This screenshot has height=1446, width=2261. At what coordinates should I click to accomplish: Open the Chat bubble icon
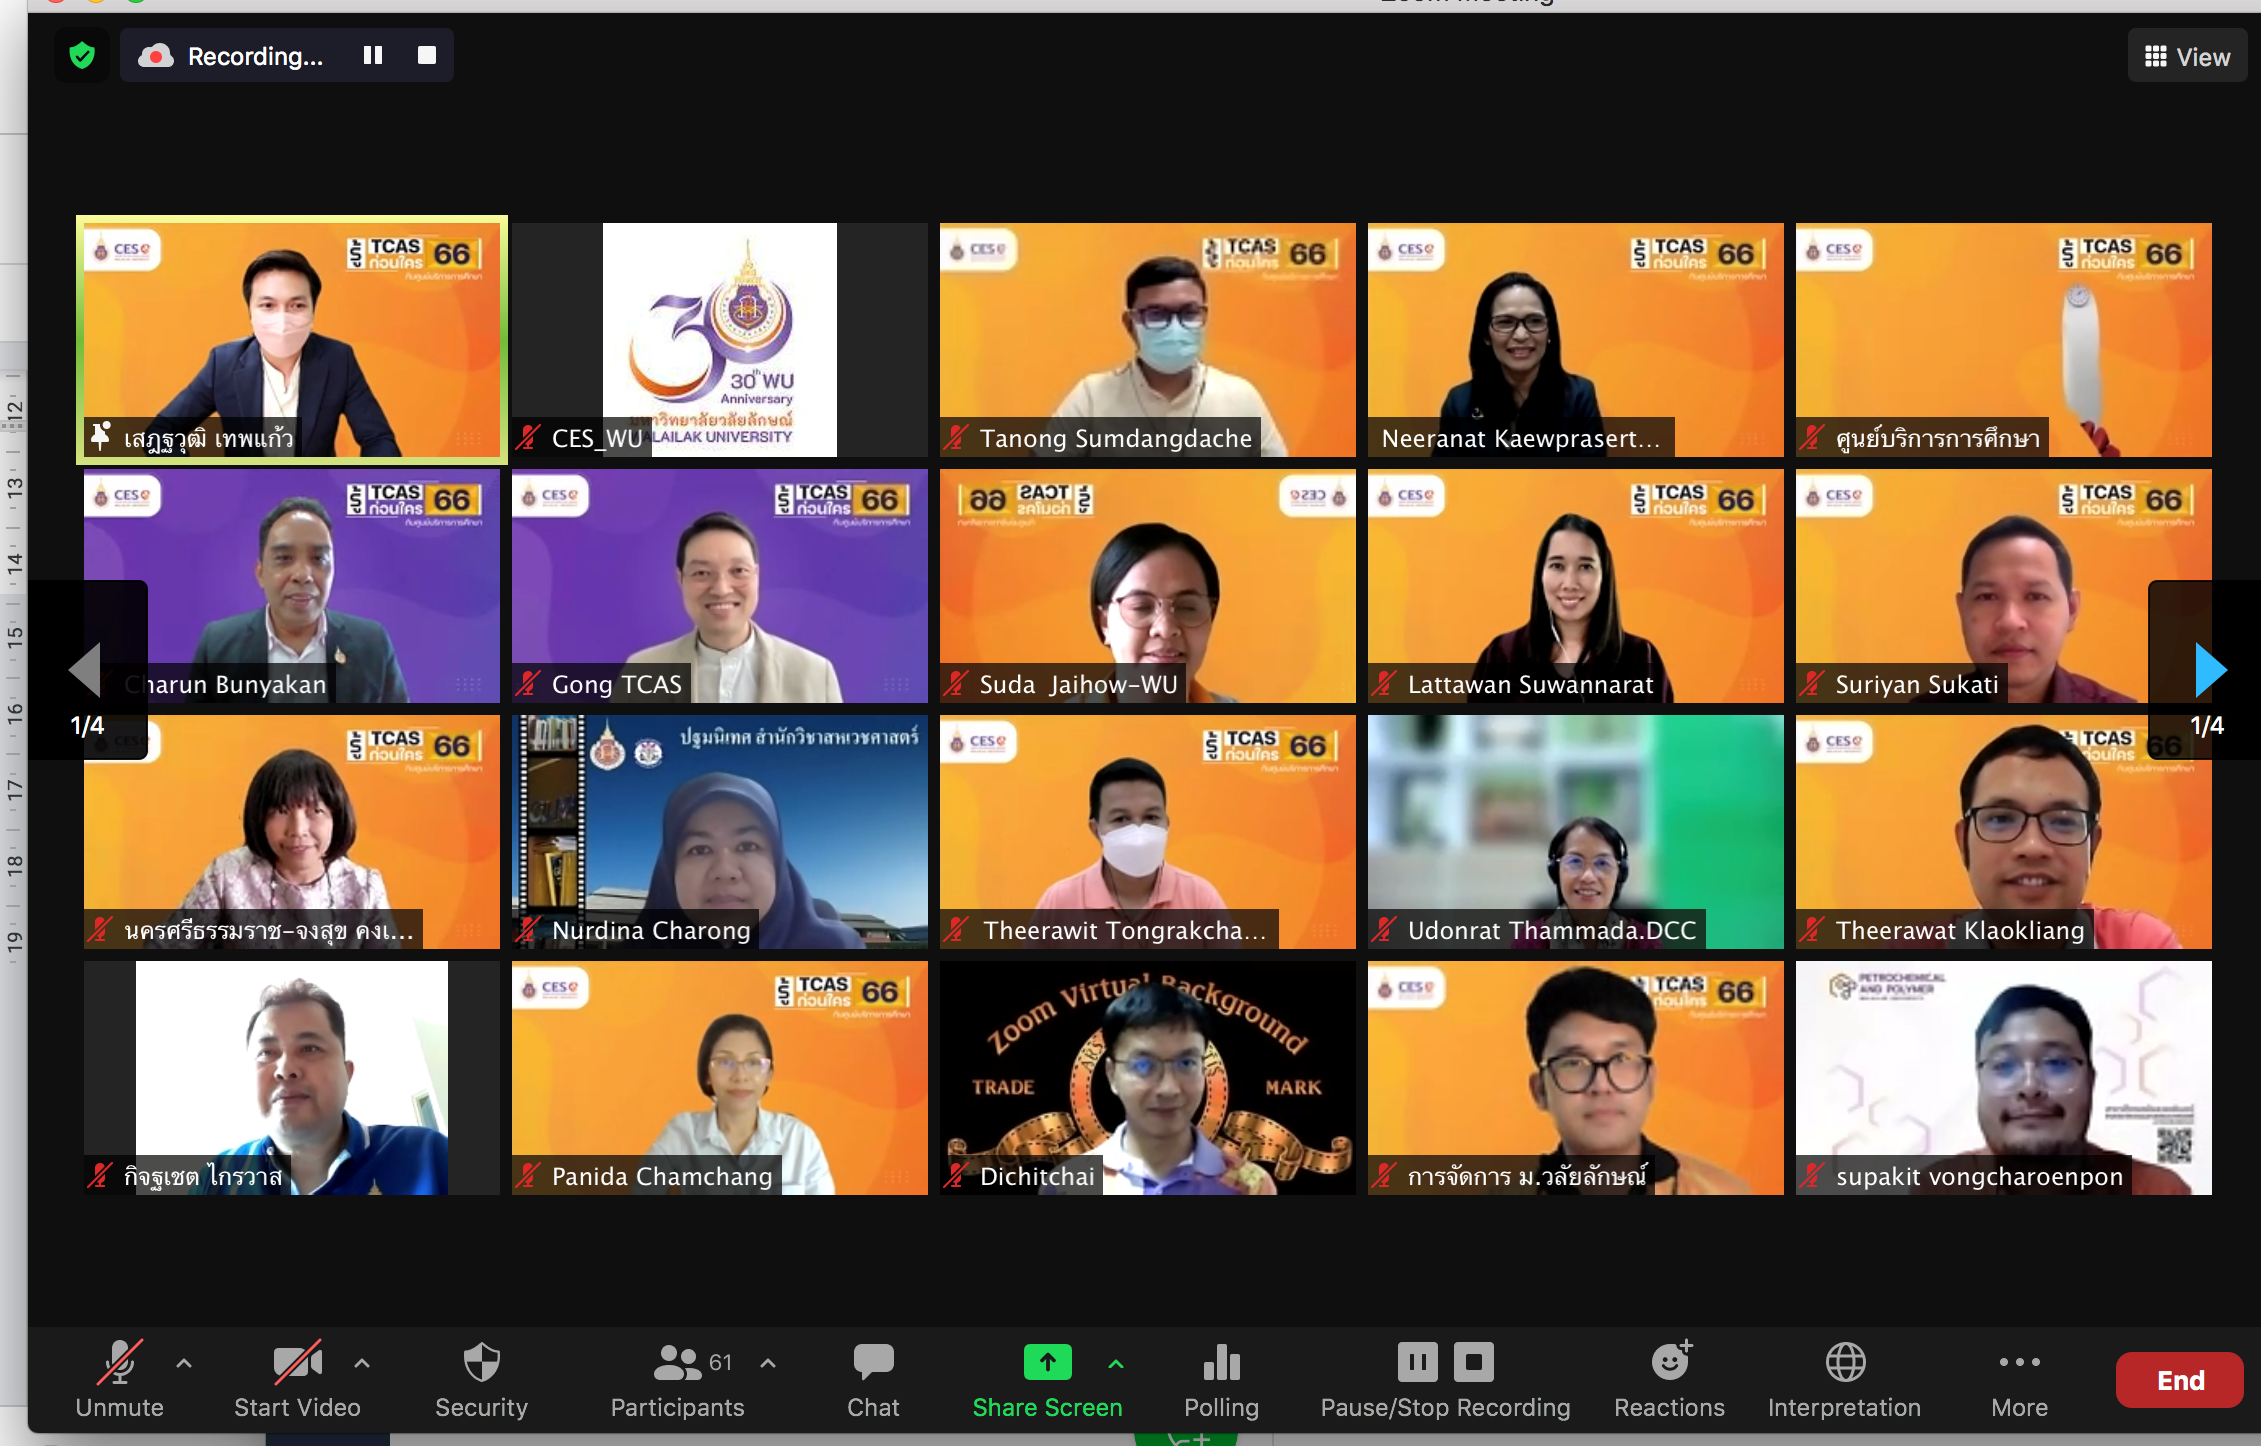(x=873, y=1363)
